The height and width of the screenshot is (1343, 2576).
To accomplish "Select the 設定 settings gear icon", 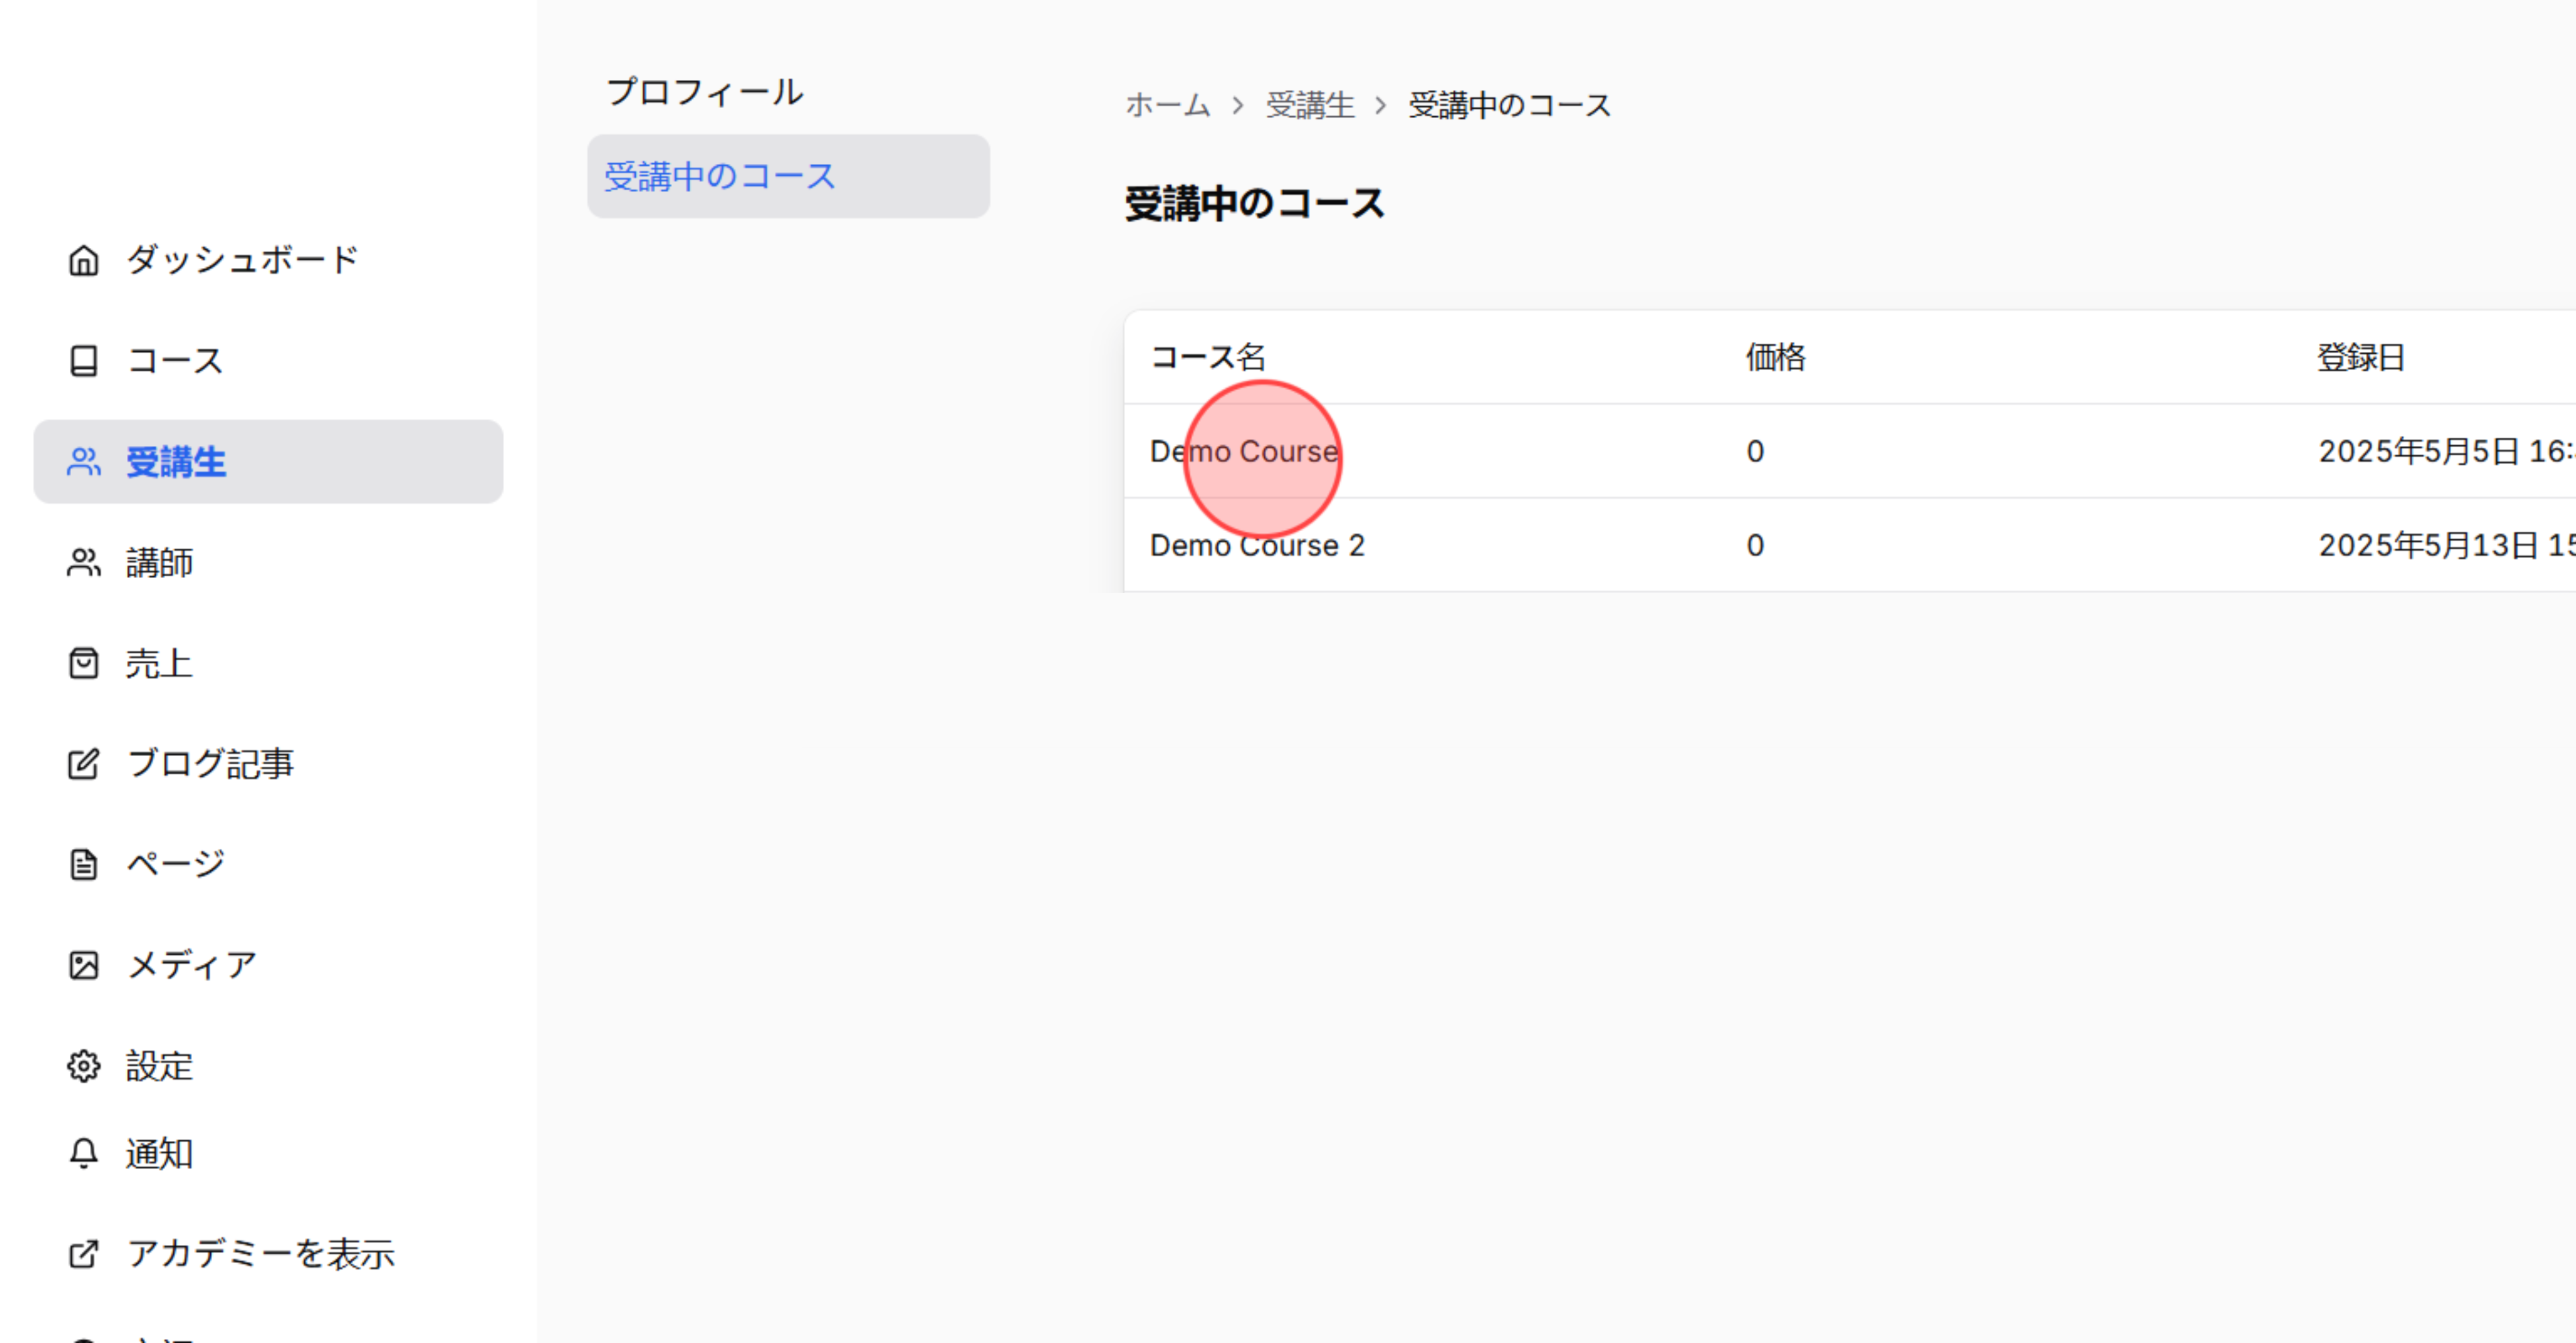I will 83,1066.
